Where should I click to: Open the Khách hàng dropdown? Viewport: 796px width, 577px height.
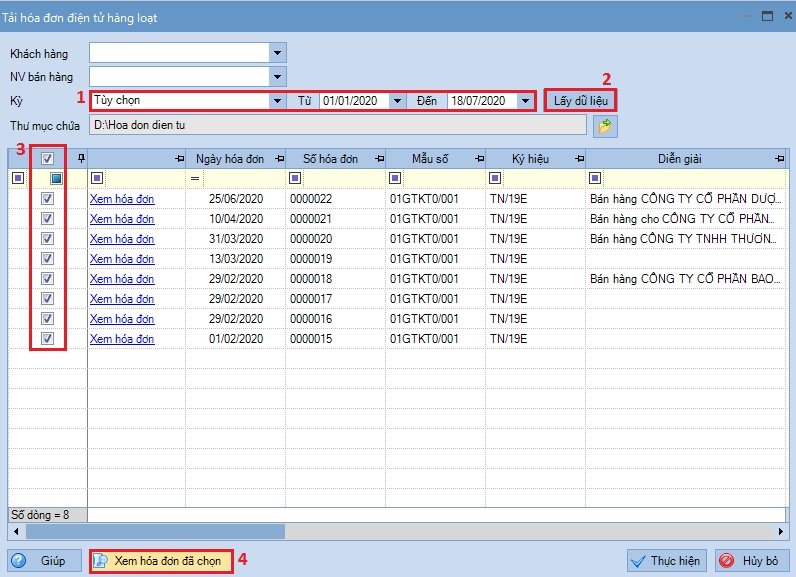tap(277, 53)
